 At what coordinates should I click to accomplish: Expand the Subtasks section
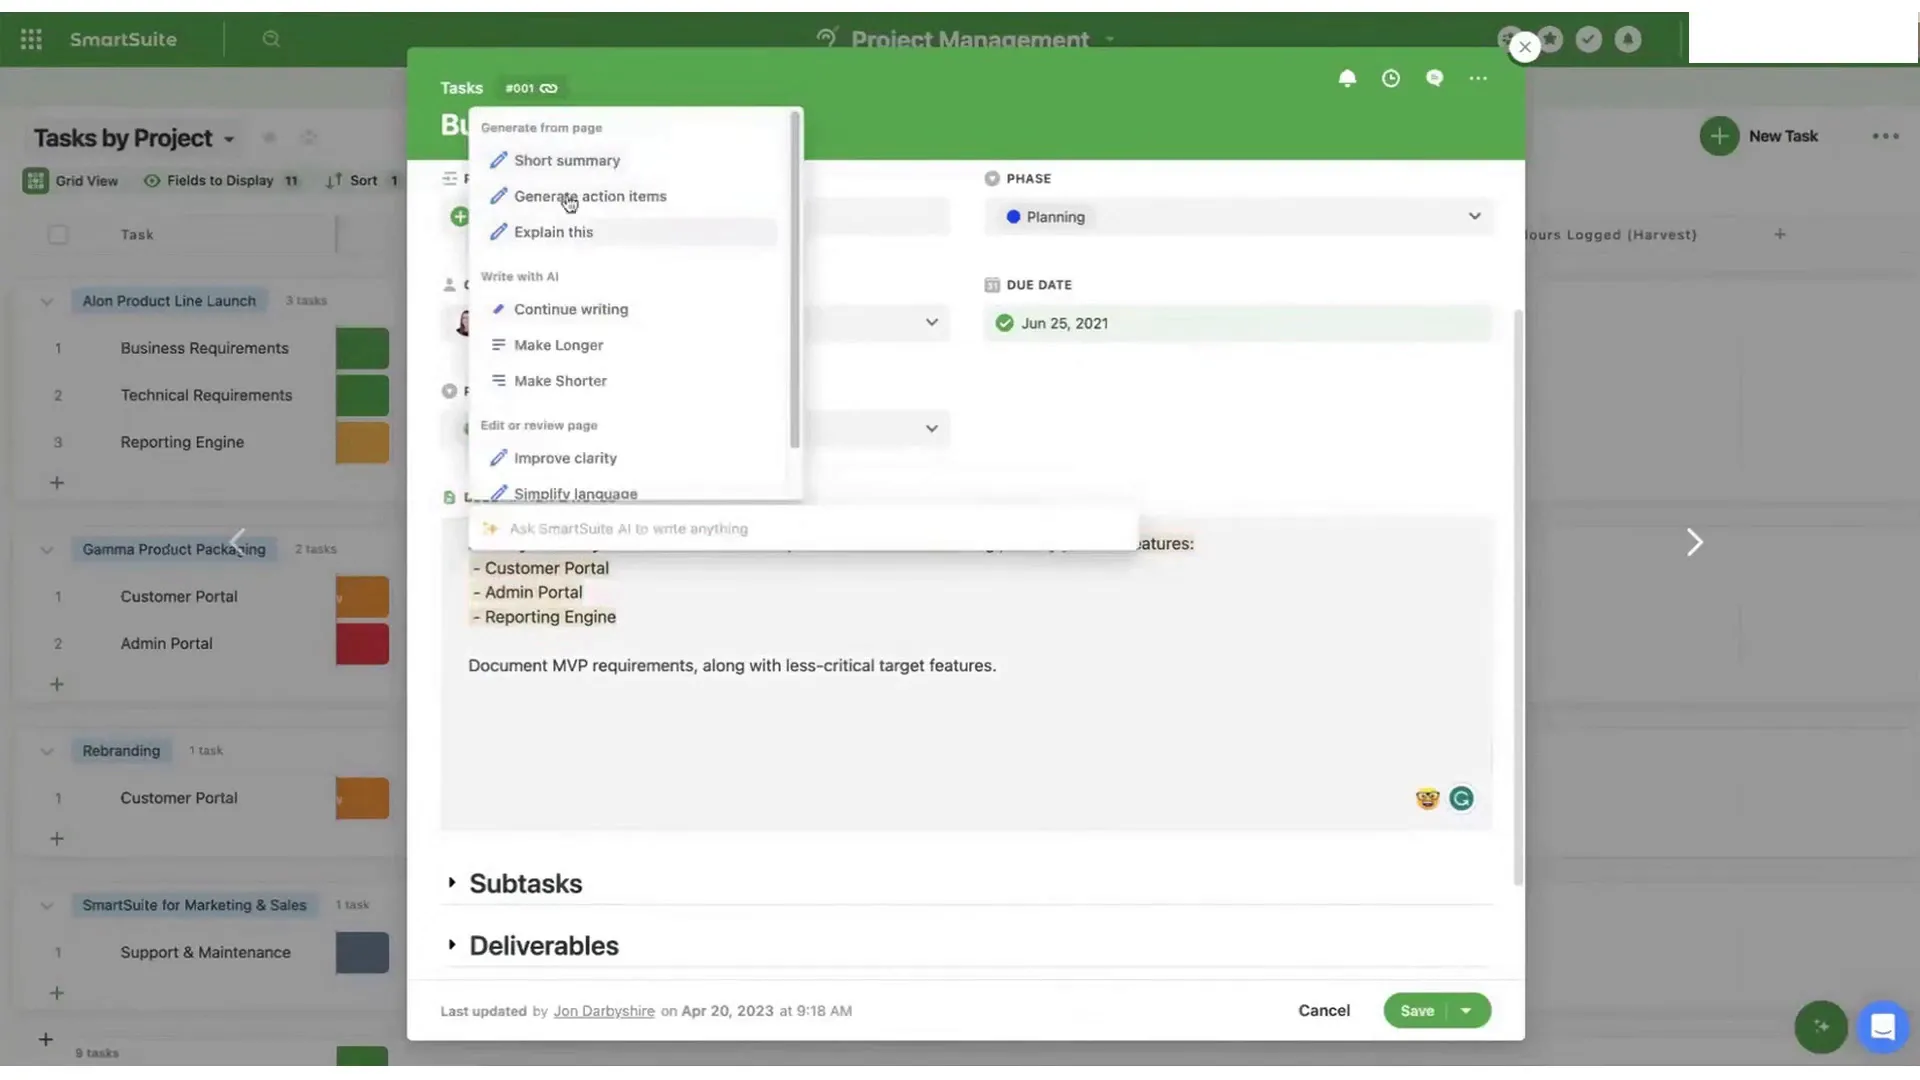coord(452,883)
